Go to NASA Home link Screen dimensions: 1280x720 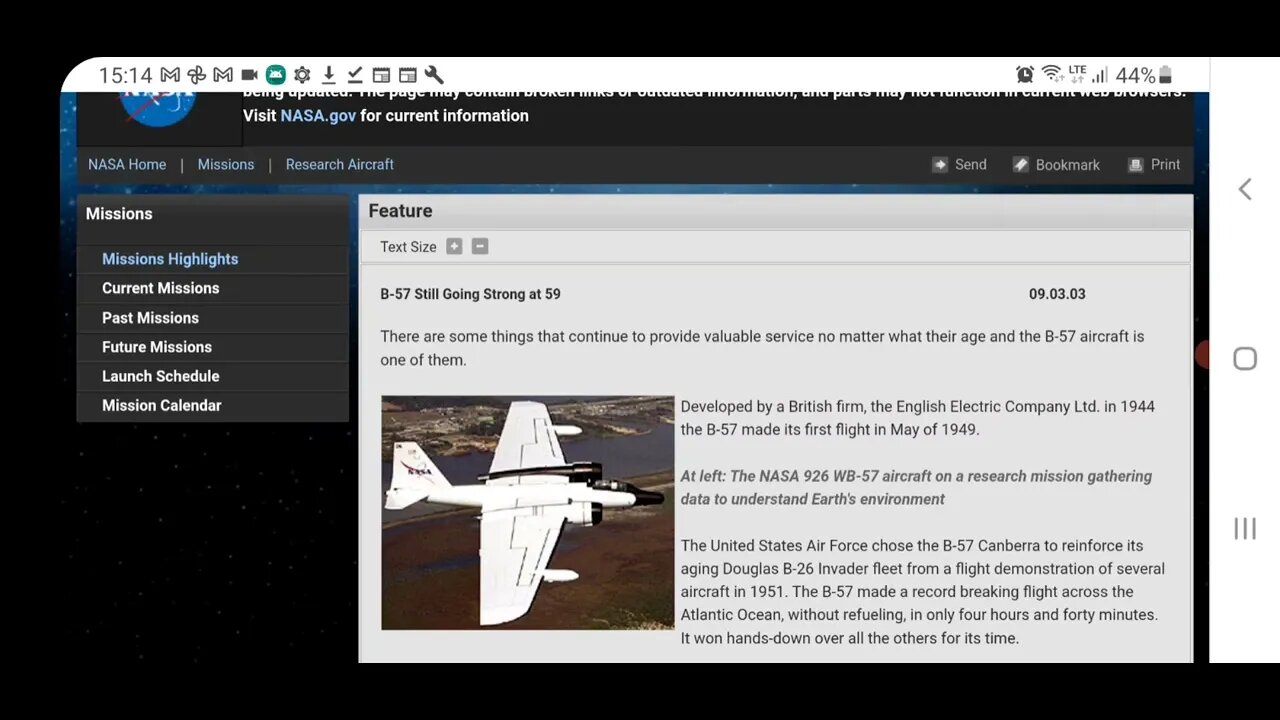coord(127,165)
